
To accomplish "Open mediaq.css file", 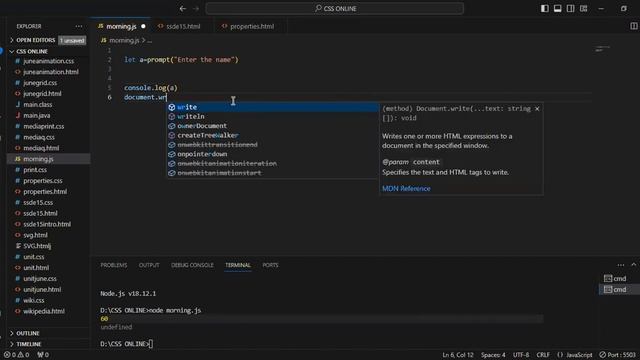I will tap(39, 137).
